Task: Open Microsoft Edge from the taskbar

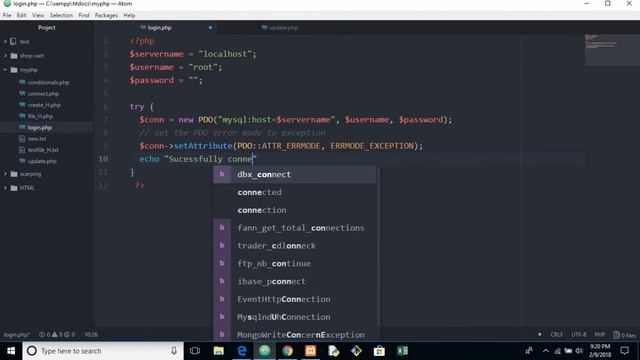Action: [242, 351]
